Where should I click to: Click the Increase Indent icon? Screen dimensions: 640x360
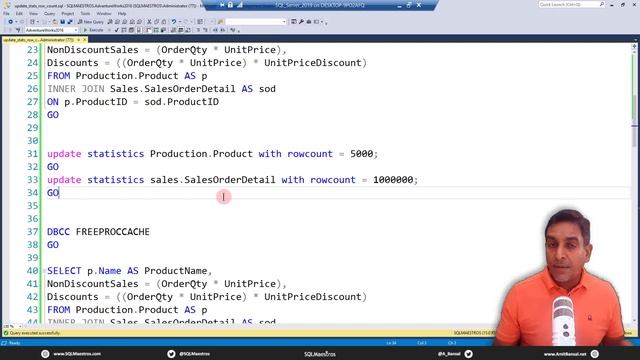[x=222, y=30]
